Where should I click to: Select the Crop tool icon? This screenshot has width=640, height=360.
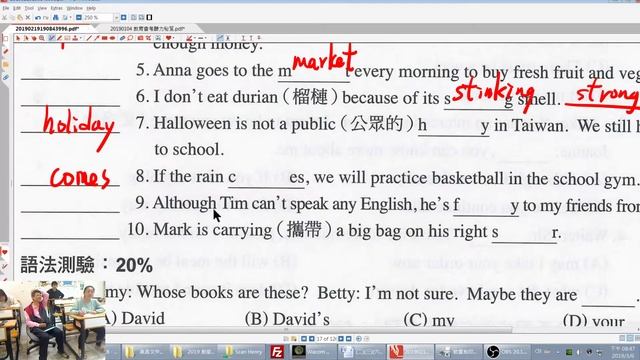(148, 38)
